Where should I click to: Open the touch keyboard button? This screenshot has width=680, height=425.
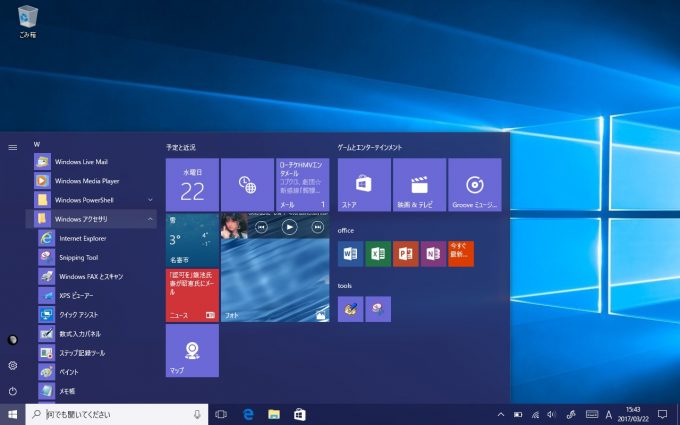pos(592,415)
